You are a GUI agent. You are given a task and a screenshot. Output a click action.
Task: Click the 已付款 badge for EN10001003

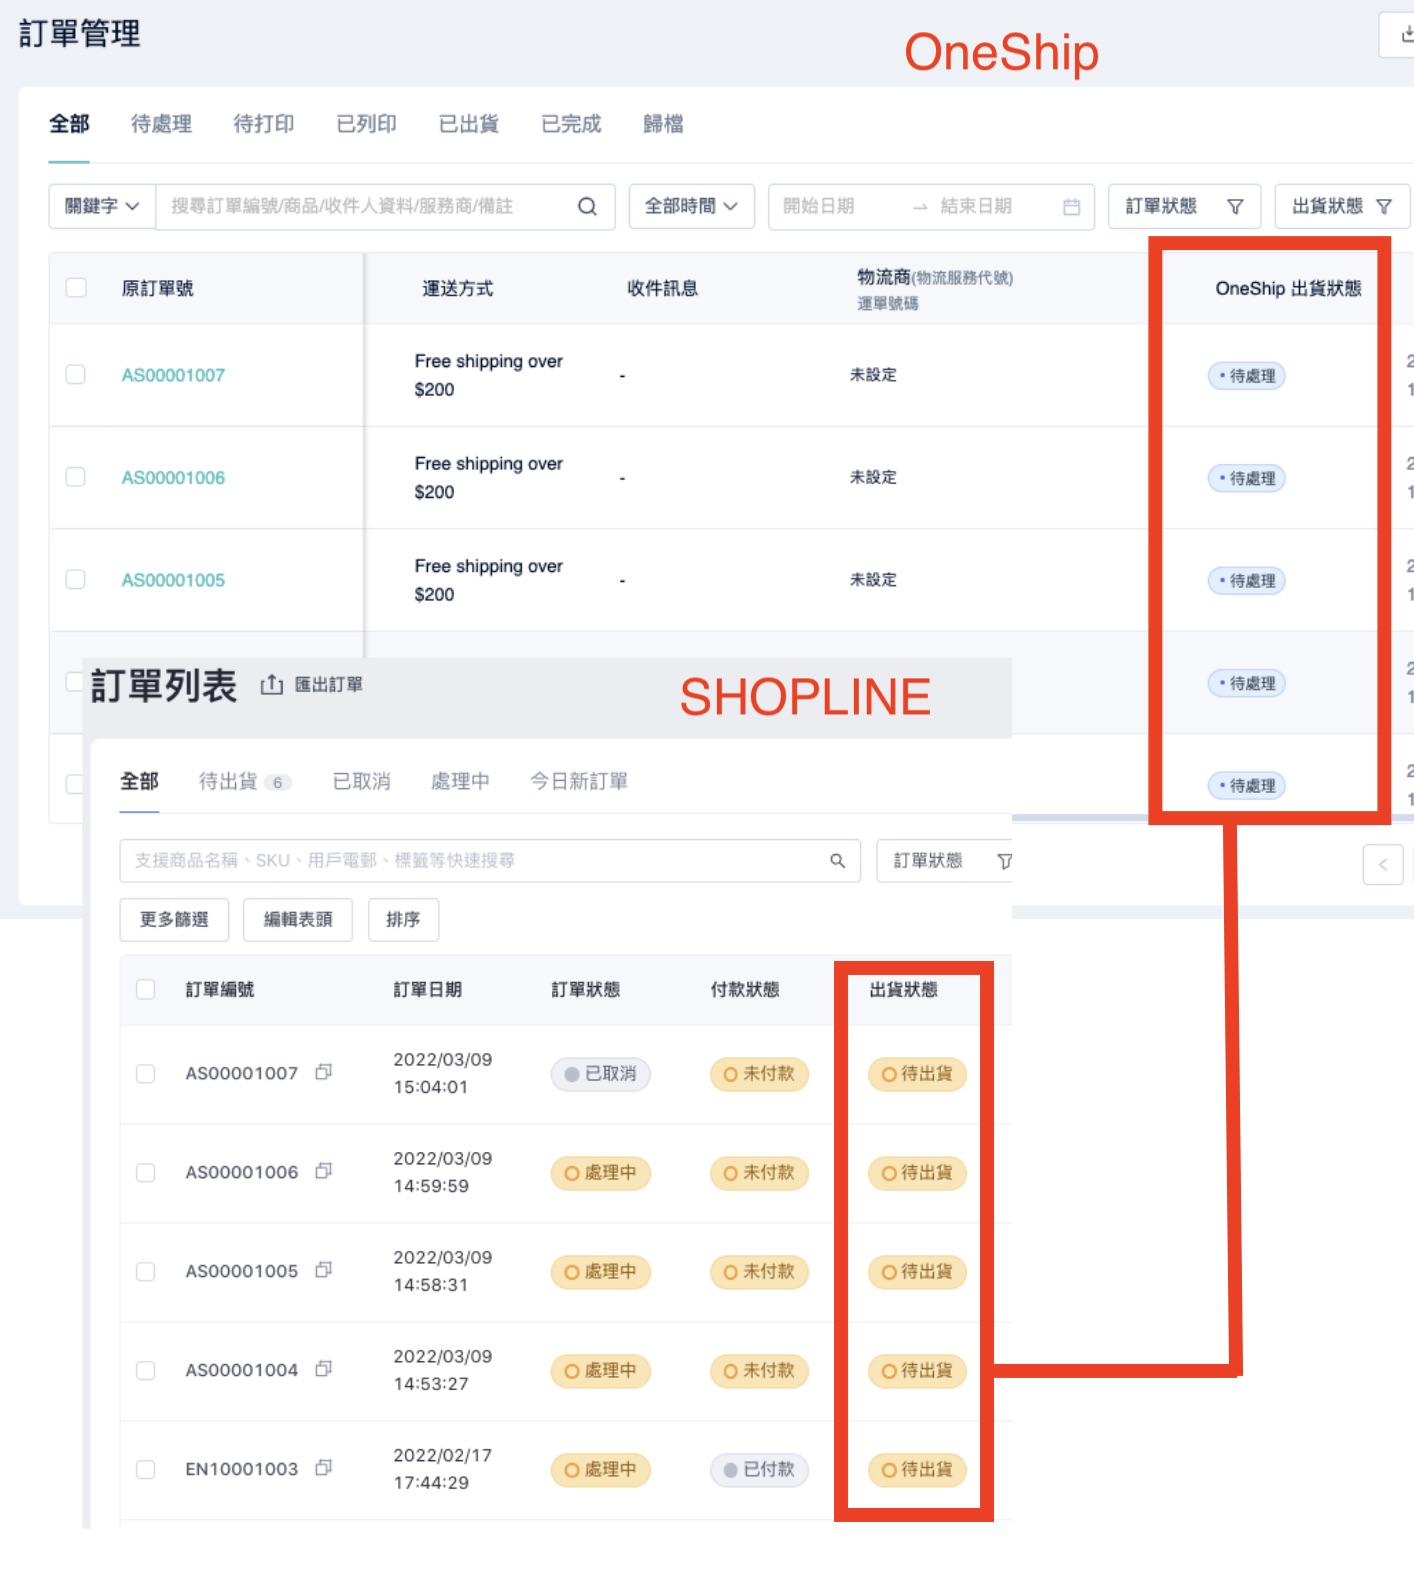[759, 1470]
